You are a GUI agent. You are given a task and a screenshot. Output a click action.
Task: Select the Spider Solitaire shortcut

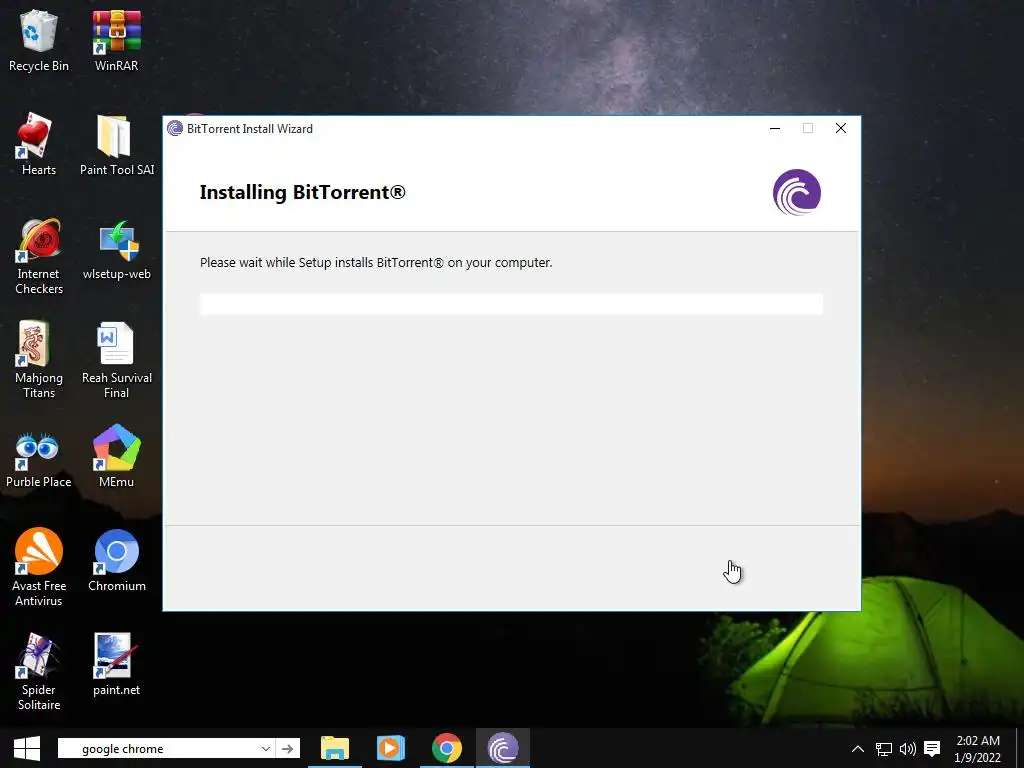(x=39, y=672)
